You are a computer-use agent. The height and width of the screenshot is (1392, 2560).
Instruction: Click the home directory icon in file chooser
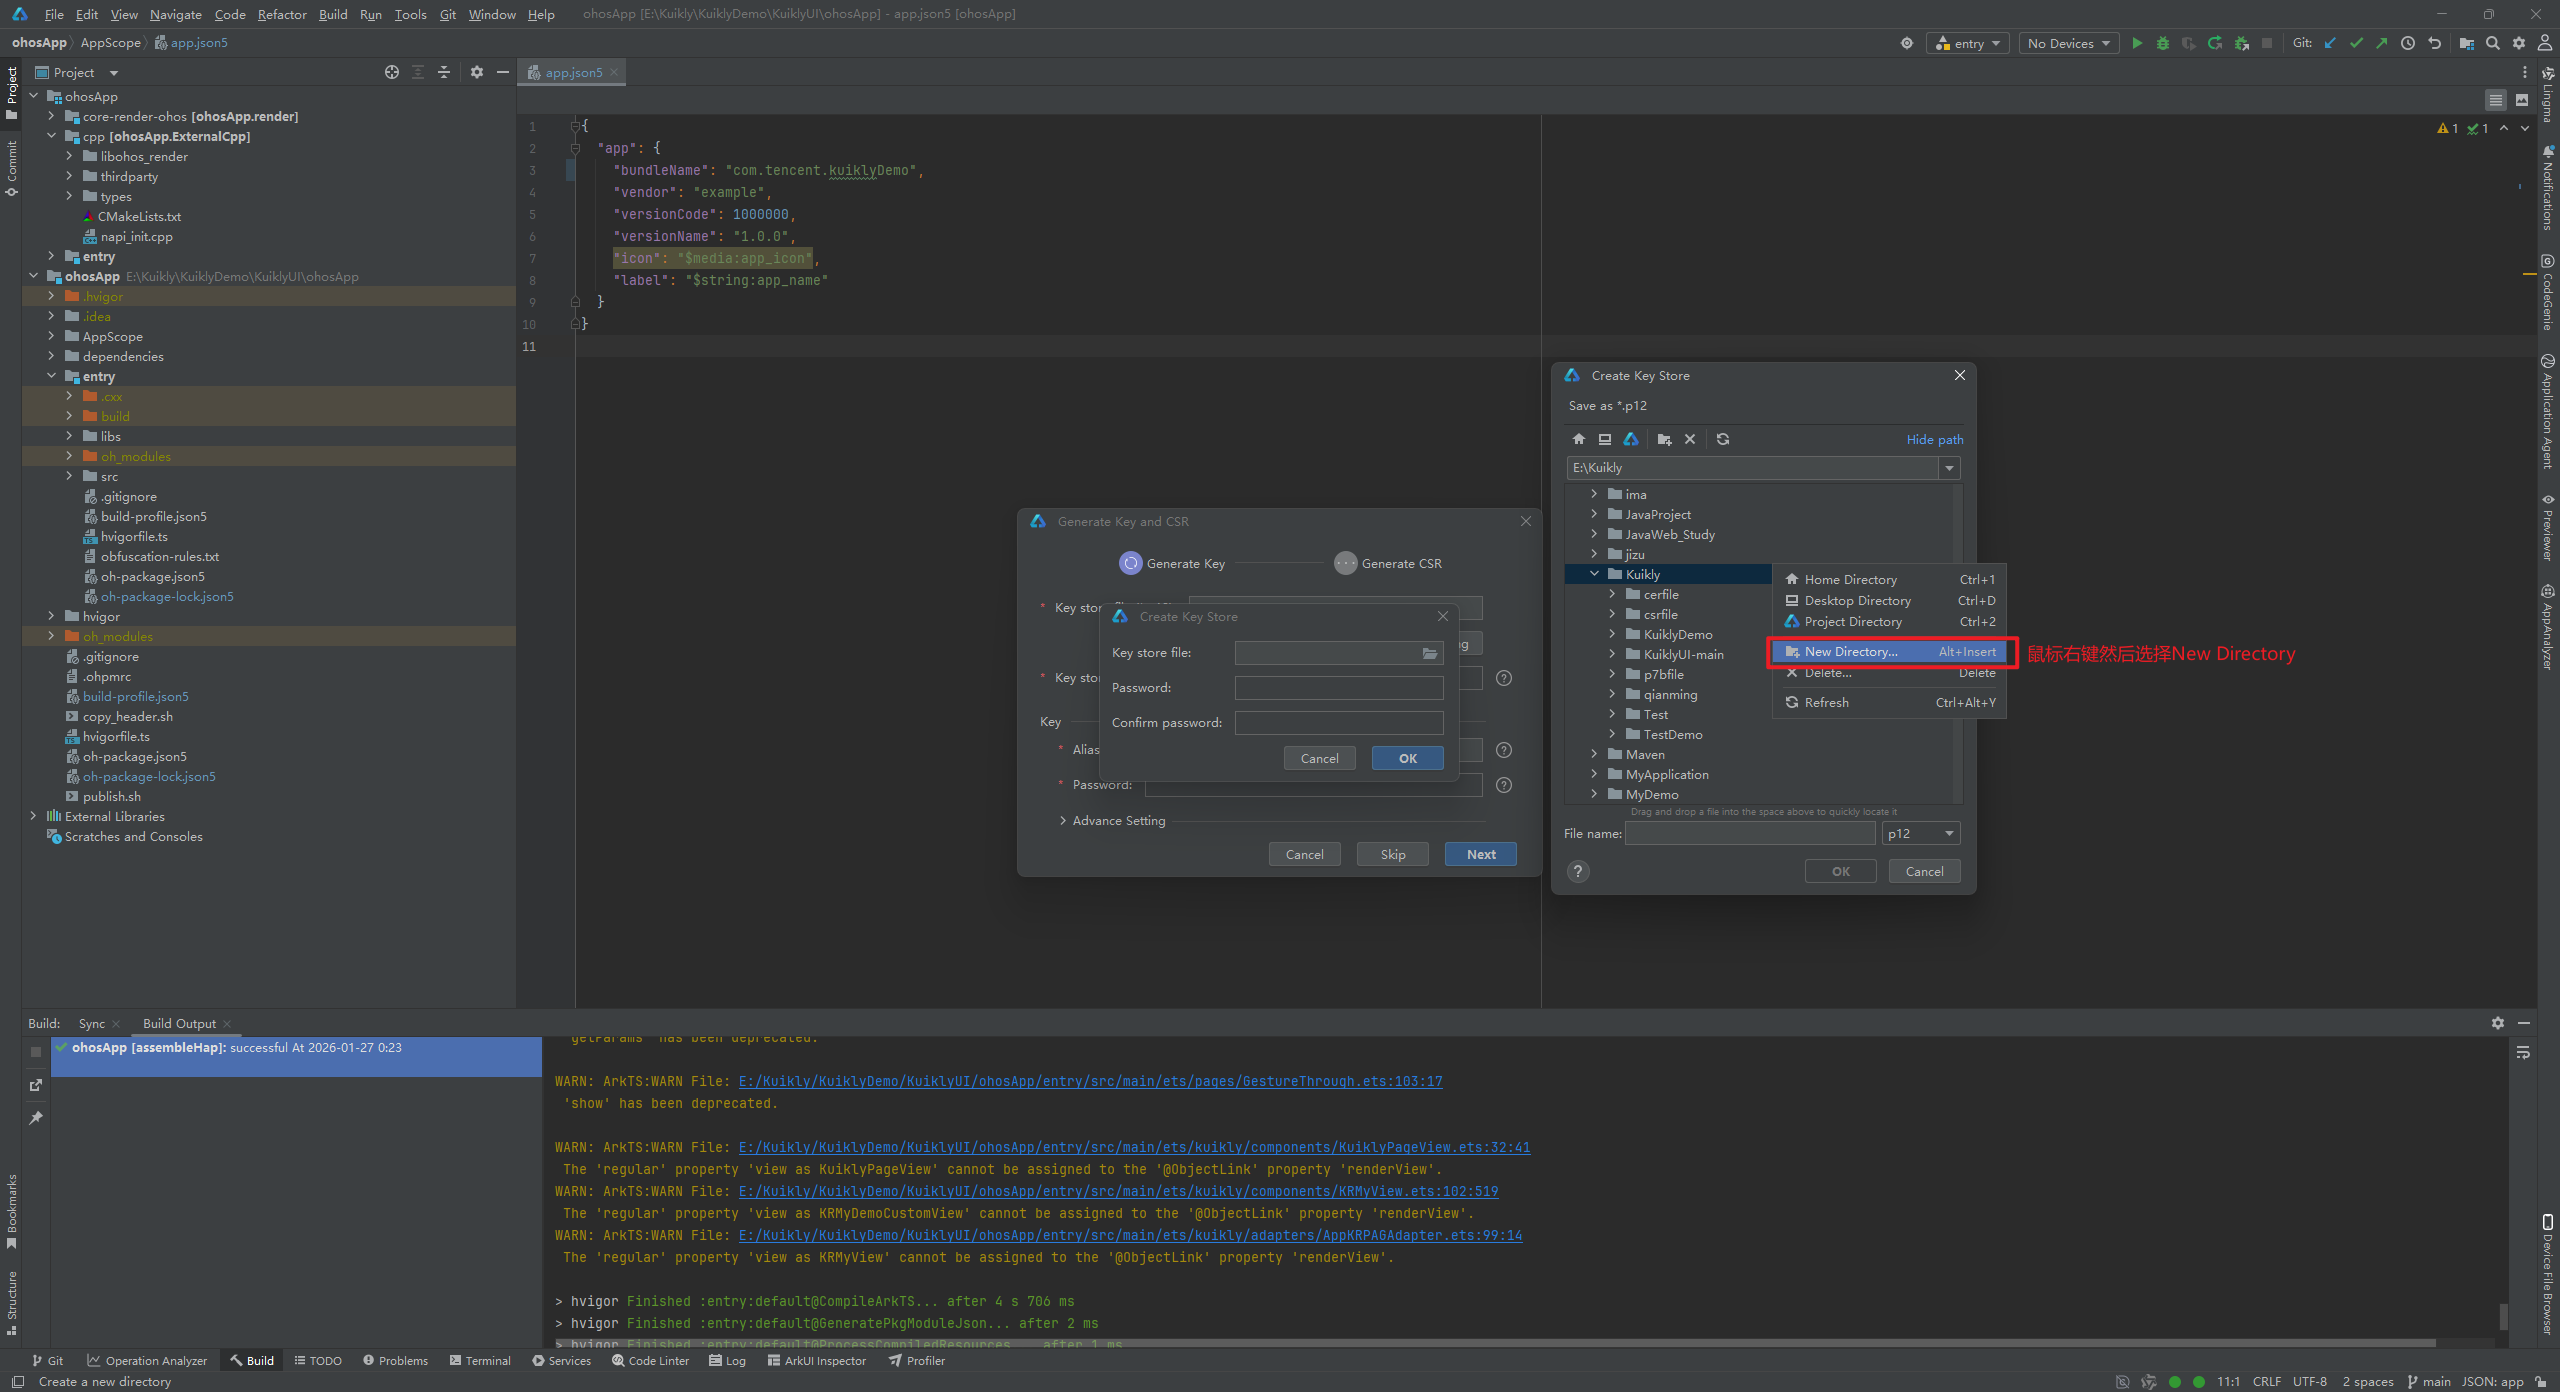[x=1578, y=439]
